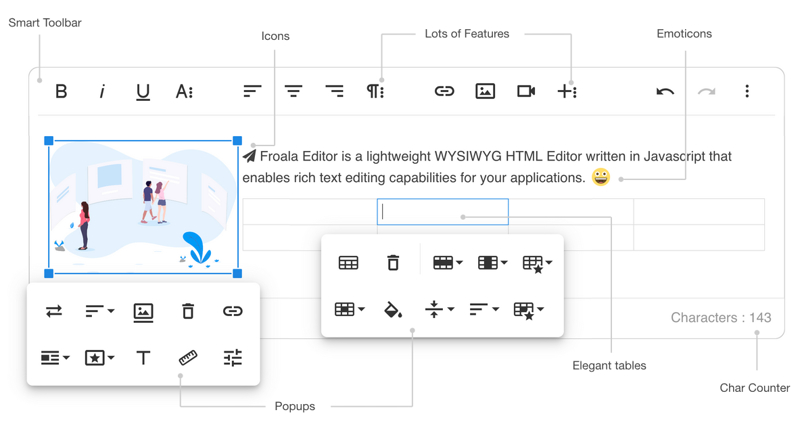Image resolution: width=800 pixels, height=423 pixels.
Task: Open the more text options menu
Action: click(x=184, y=91)
